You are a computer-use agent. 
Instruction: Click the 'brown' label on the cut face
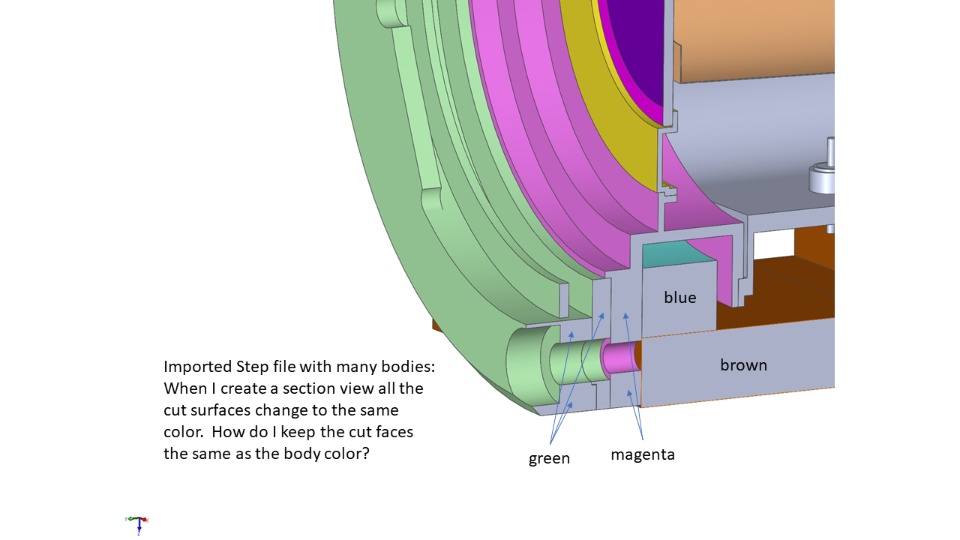[x=743, y=365]
